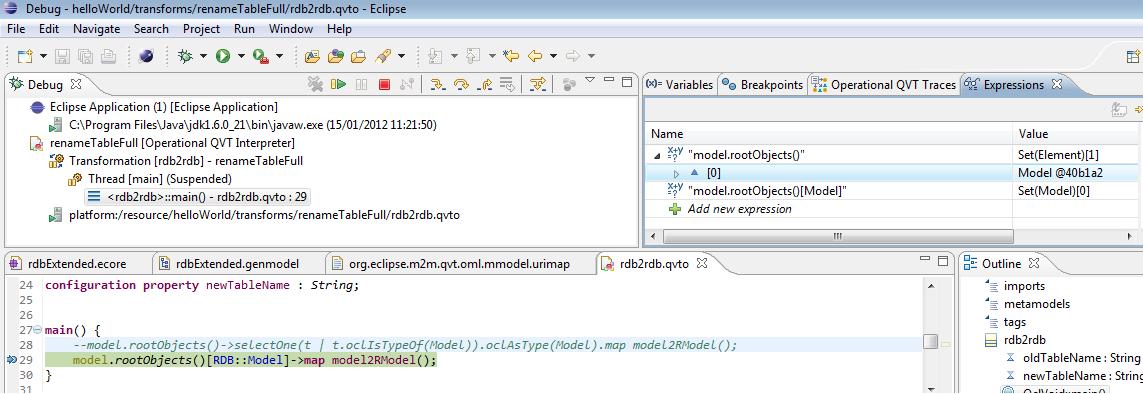Viewport: 1143px width, 394px height.
Task: Close the rdb2rdb.qvto editor tab
Action: [x=702, y=263]
